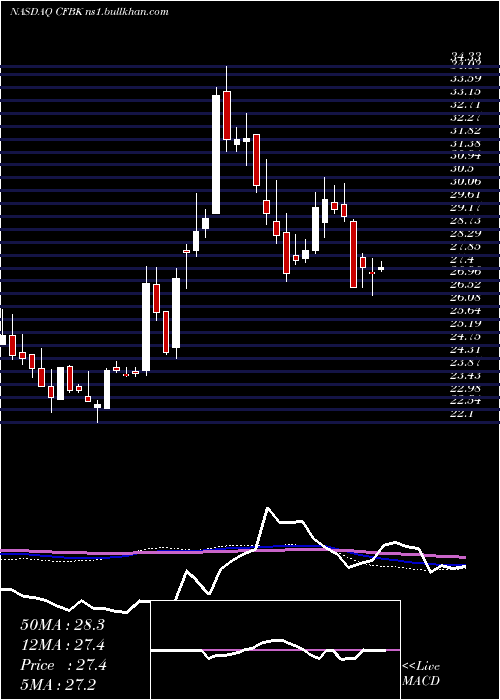
Task: Select the 32.71 price level label
Action: pos(466,105)
